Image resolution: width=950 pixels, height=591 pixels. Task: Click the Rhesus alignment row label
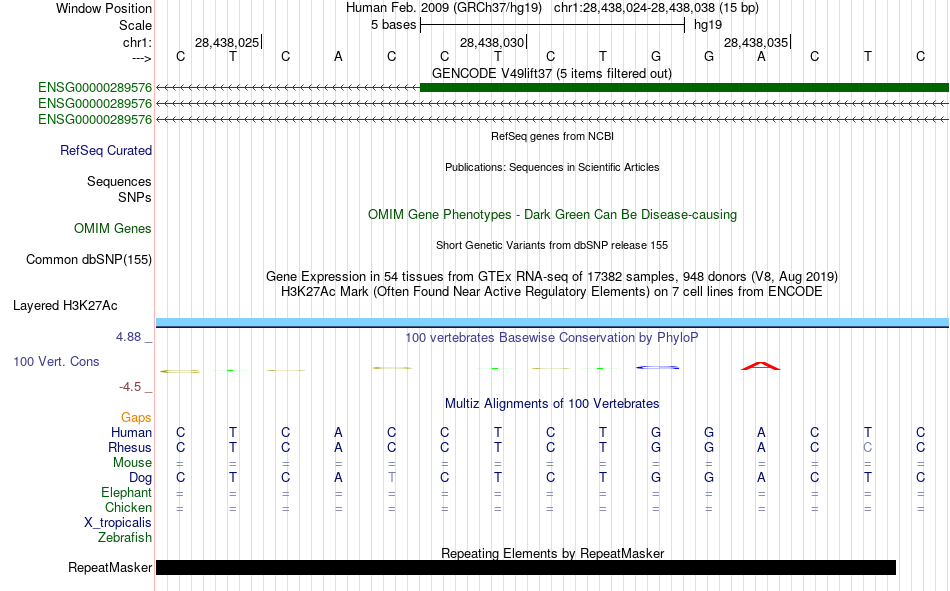click(130, 447)
